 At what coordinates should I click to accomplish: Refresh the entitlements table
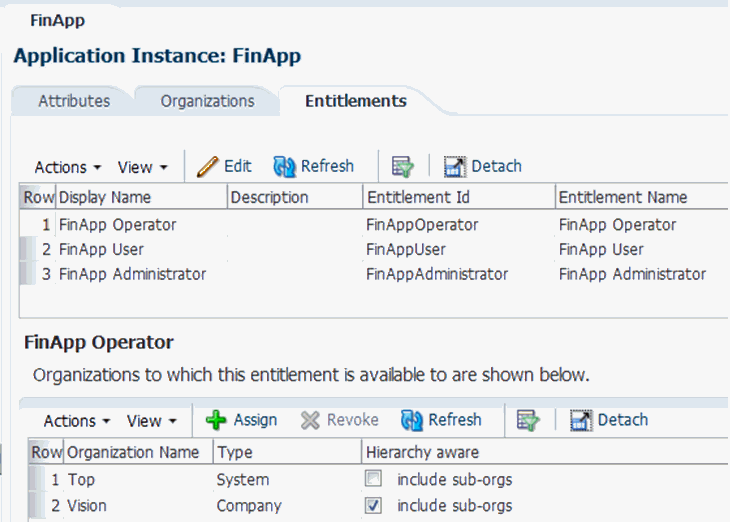click(x=314, y=166)
